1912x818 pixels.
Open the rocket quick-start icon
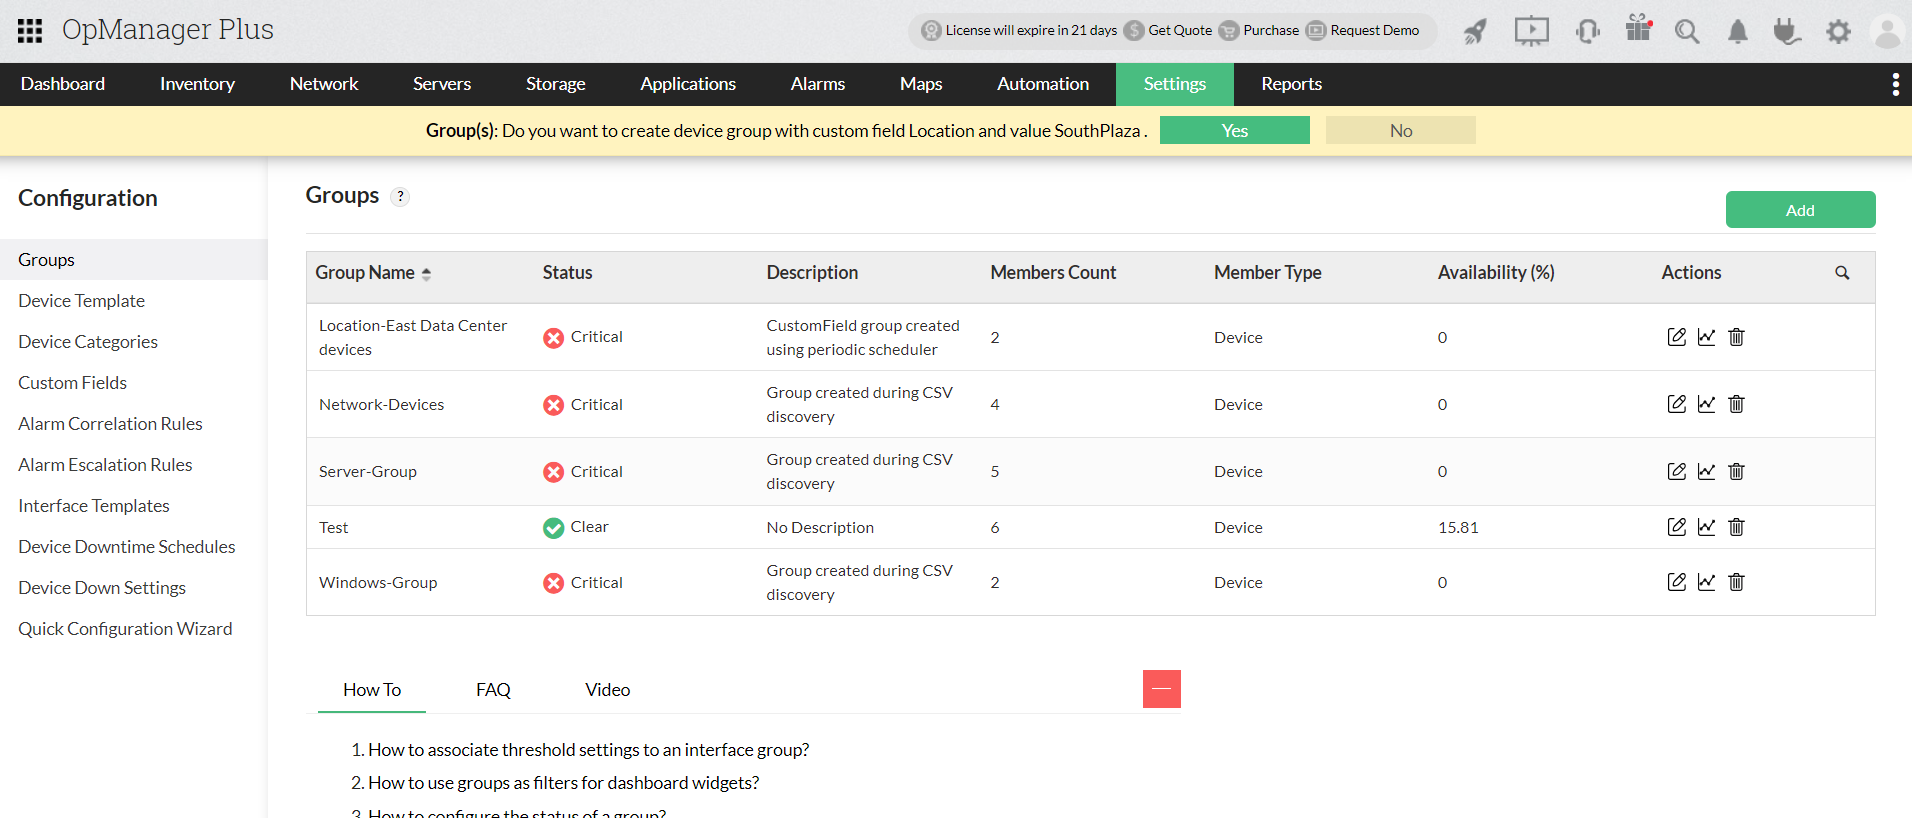(1475, 32)
